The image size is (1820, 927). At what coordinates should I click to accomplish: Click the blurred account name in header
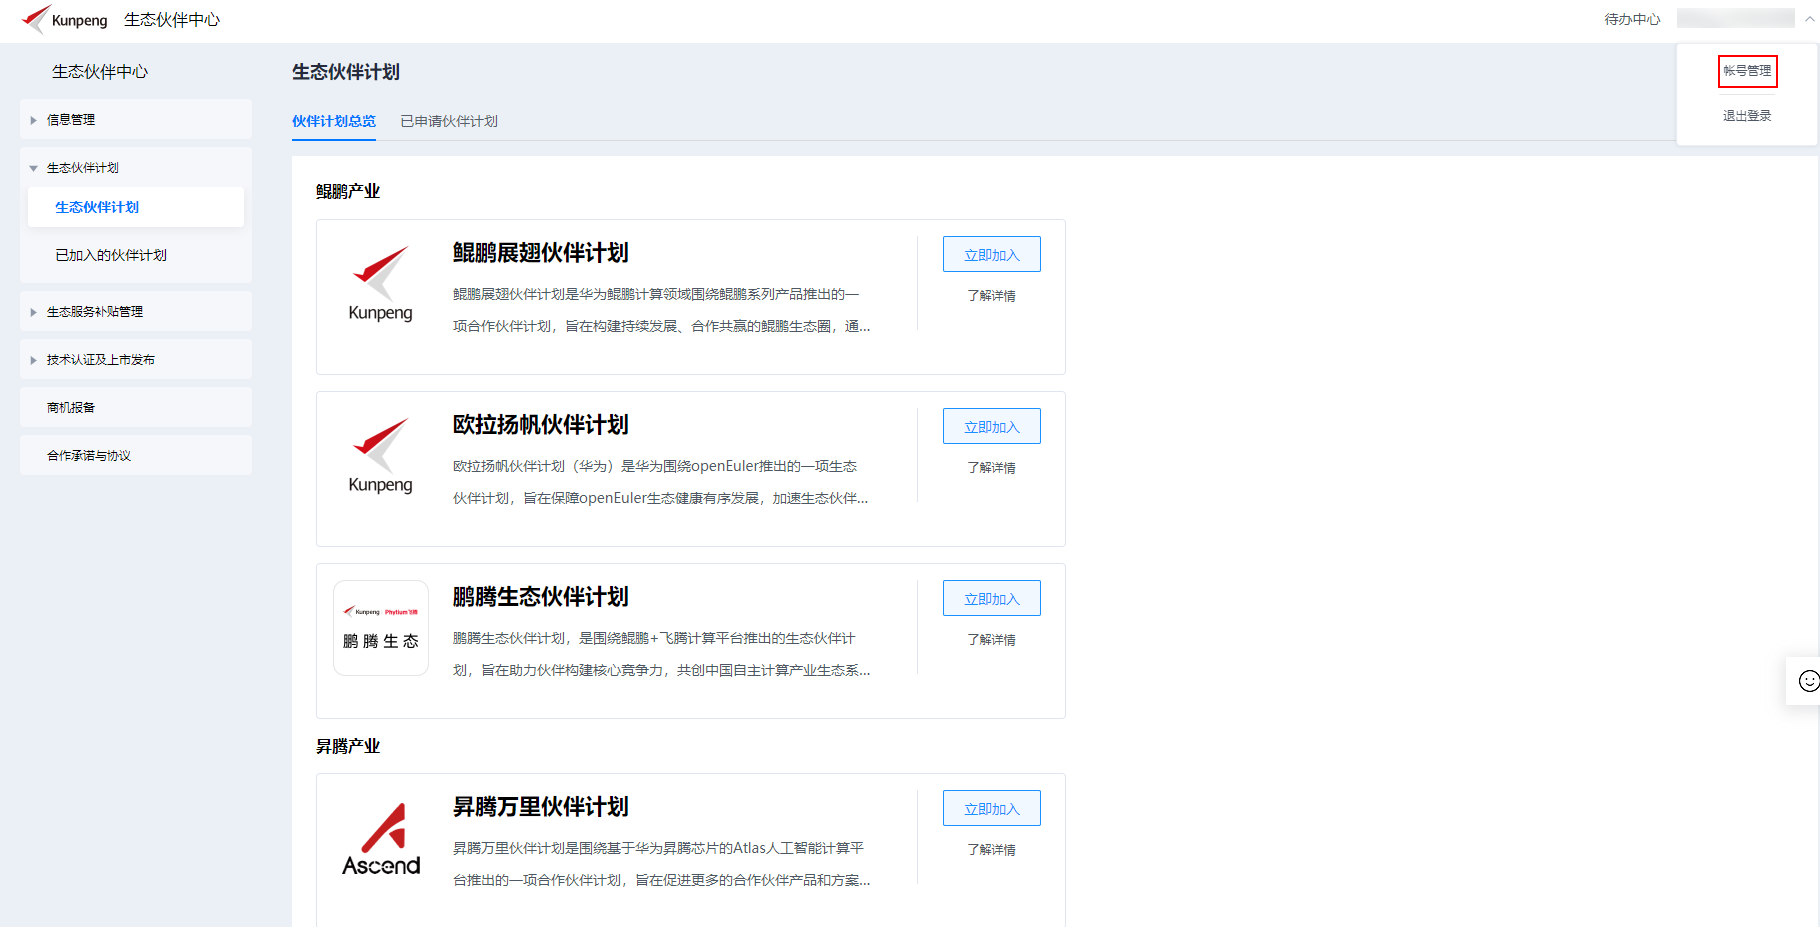1735,19
